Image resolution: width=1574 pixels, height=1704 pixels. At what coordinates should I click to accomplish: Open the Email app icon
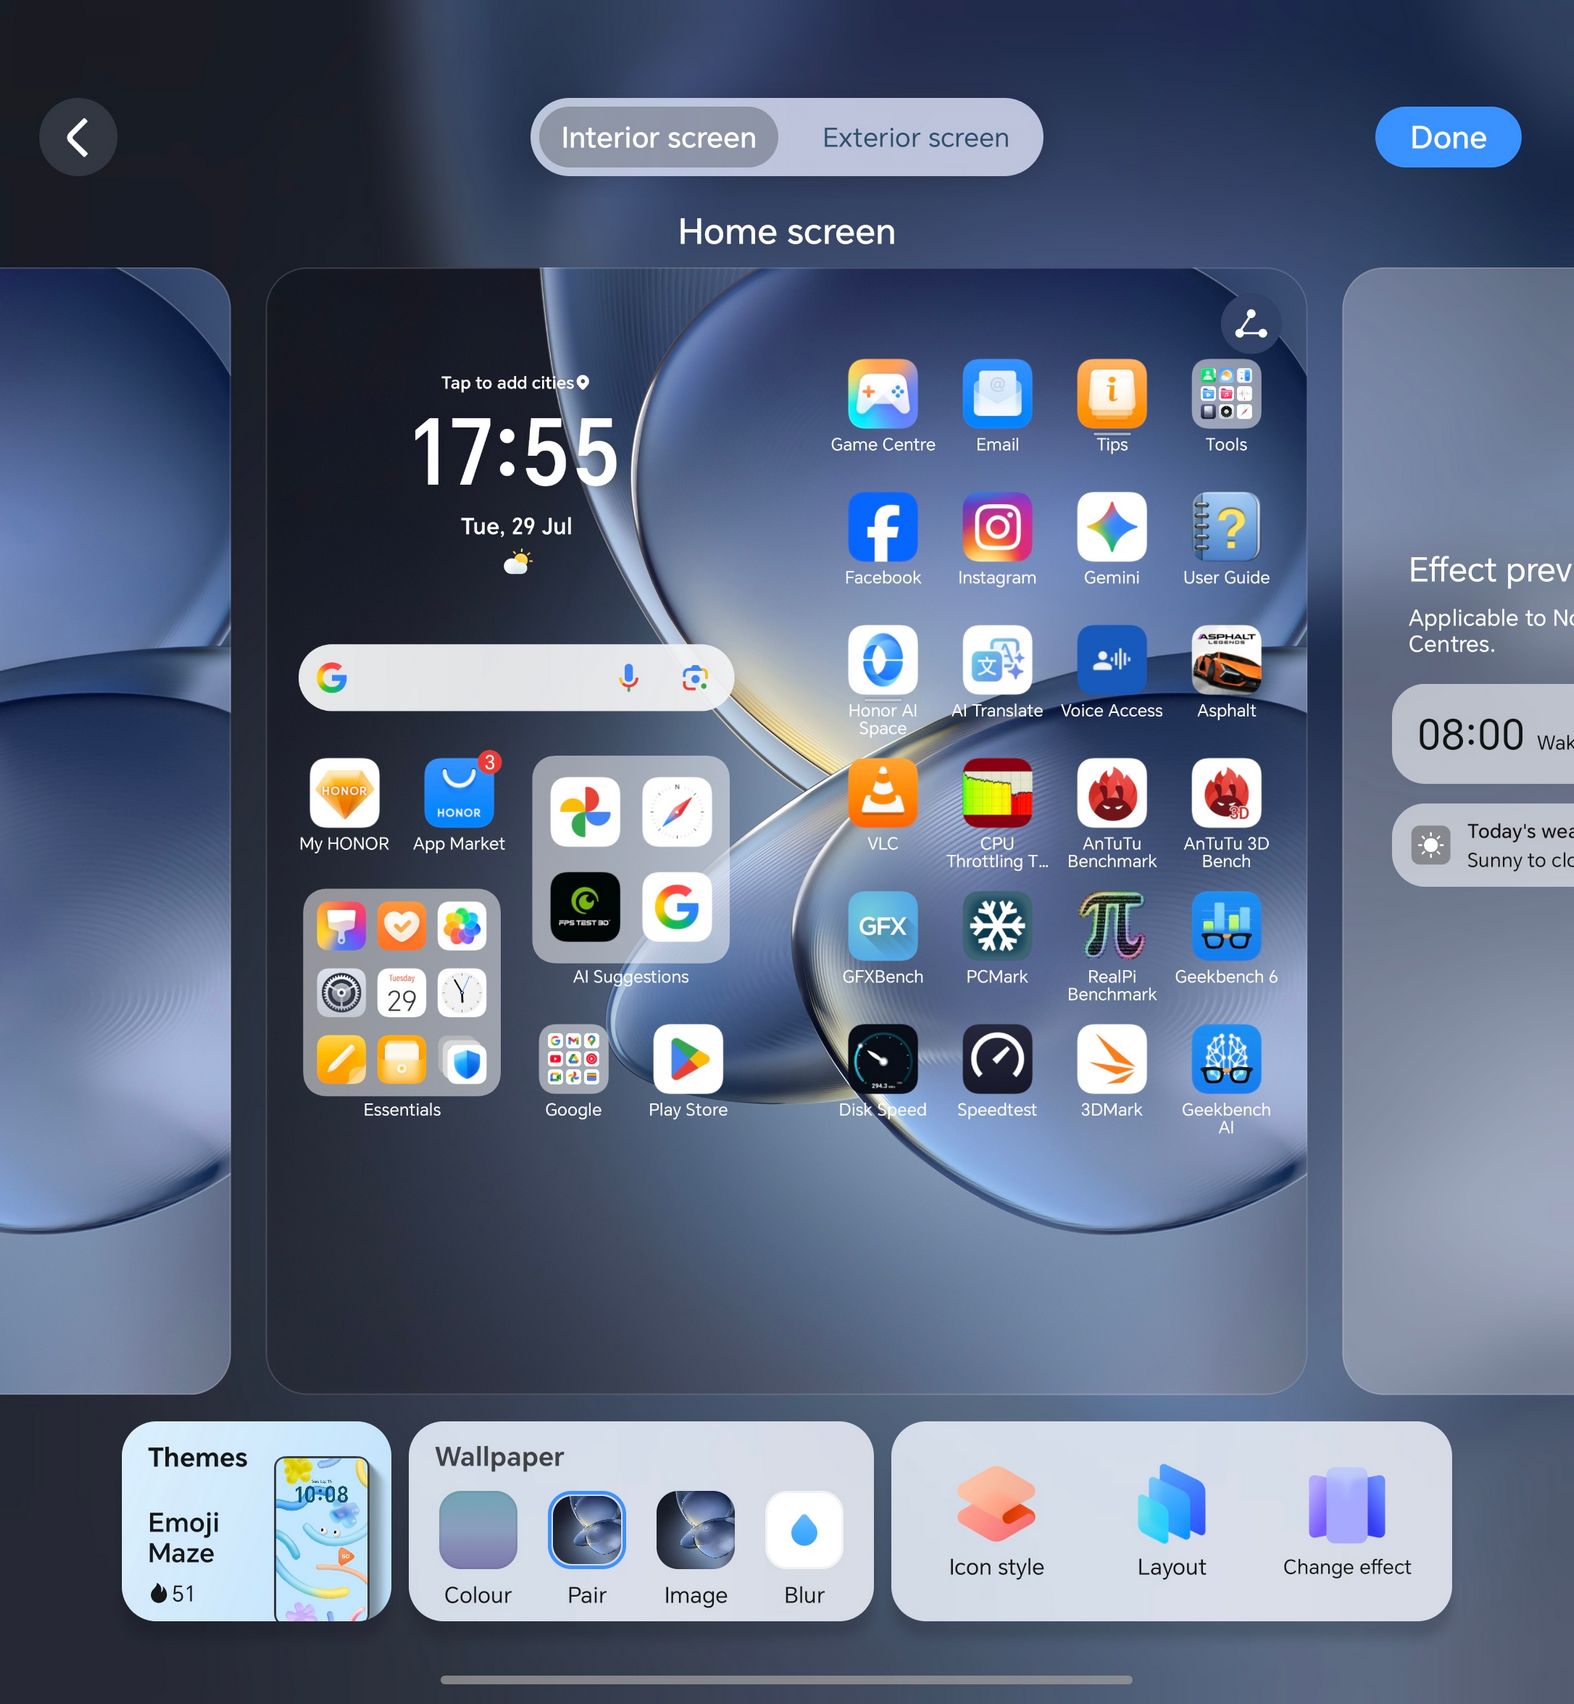[x=997, y=394]
